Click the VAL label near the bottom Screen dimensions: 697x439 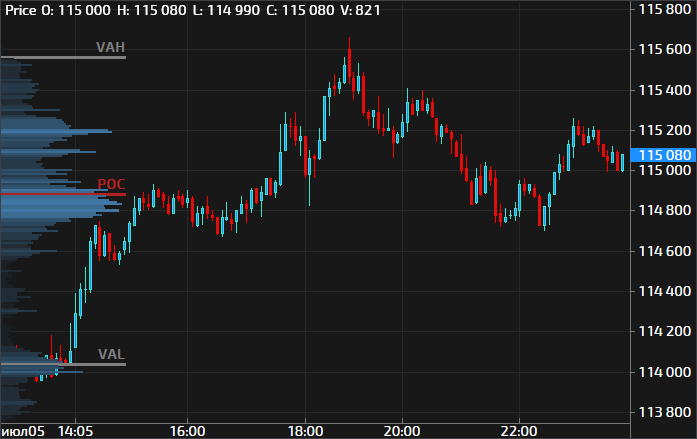coord(111,354)
